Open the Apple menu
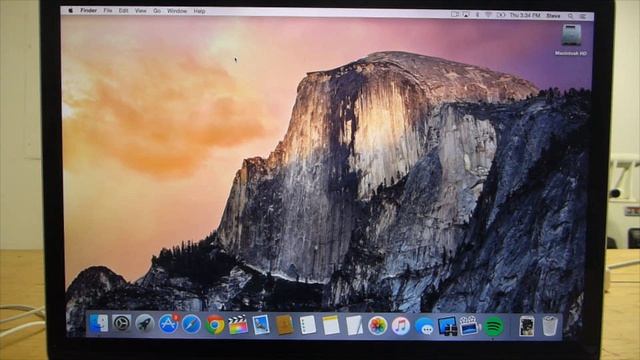640x360 pixels. 70,11
